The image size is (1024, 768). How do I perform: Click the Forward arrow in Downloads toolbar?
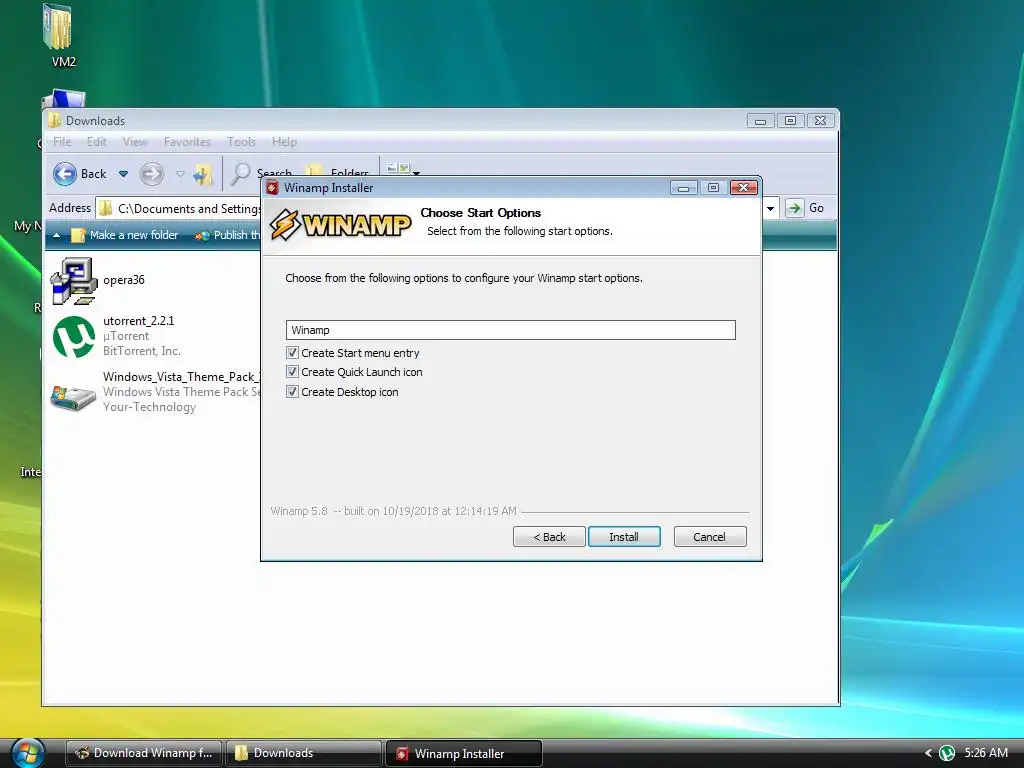click(x=152, y=174)
